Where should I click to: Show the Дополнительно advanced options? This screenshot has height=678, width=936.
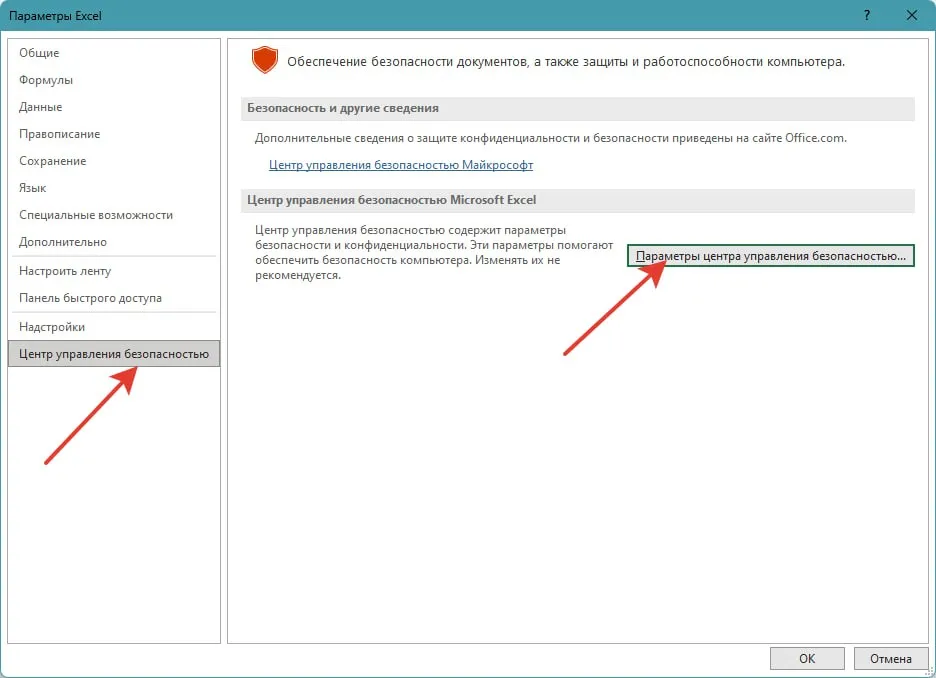pyautogui.click(x=63, y=242)
